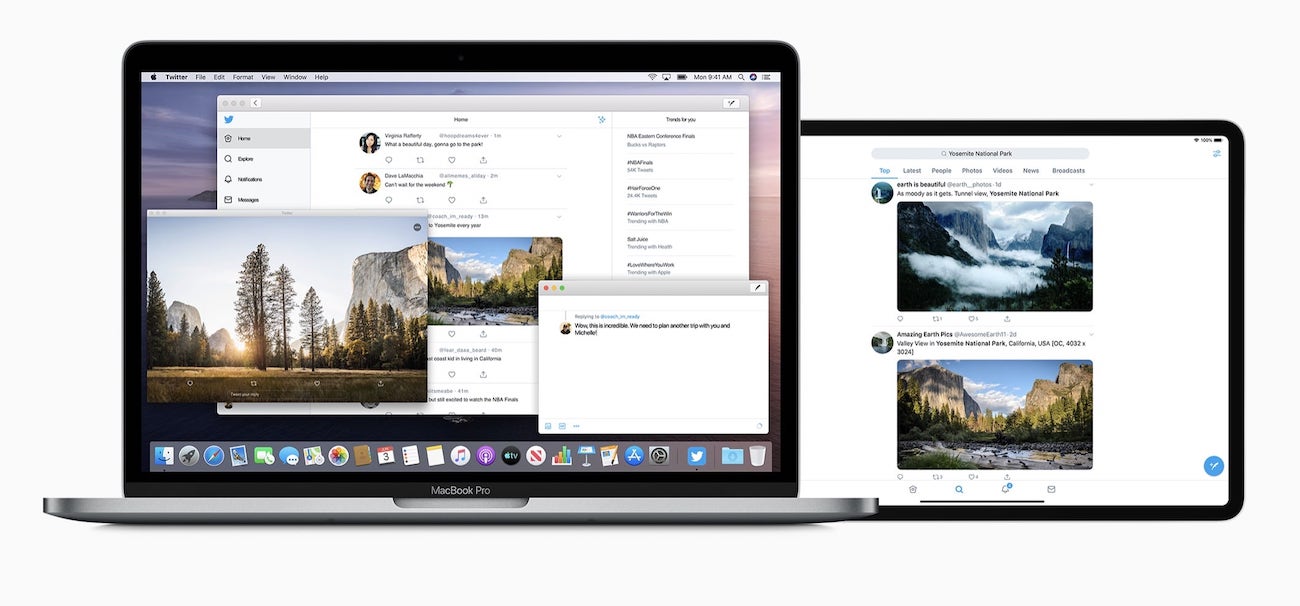Open Notifications in the Mac Twitter sidebar

point(264,179)
